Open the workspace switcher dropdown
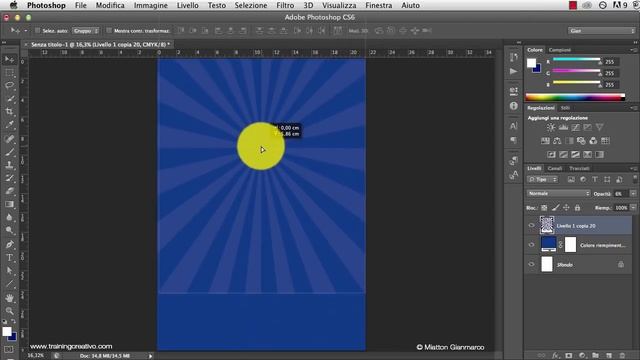 (602, 31)
